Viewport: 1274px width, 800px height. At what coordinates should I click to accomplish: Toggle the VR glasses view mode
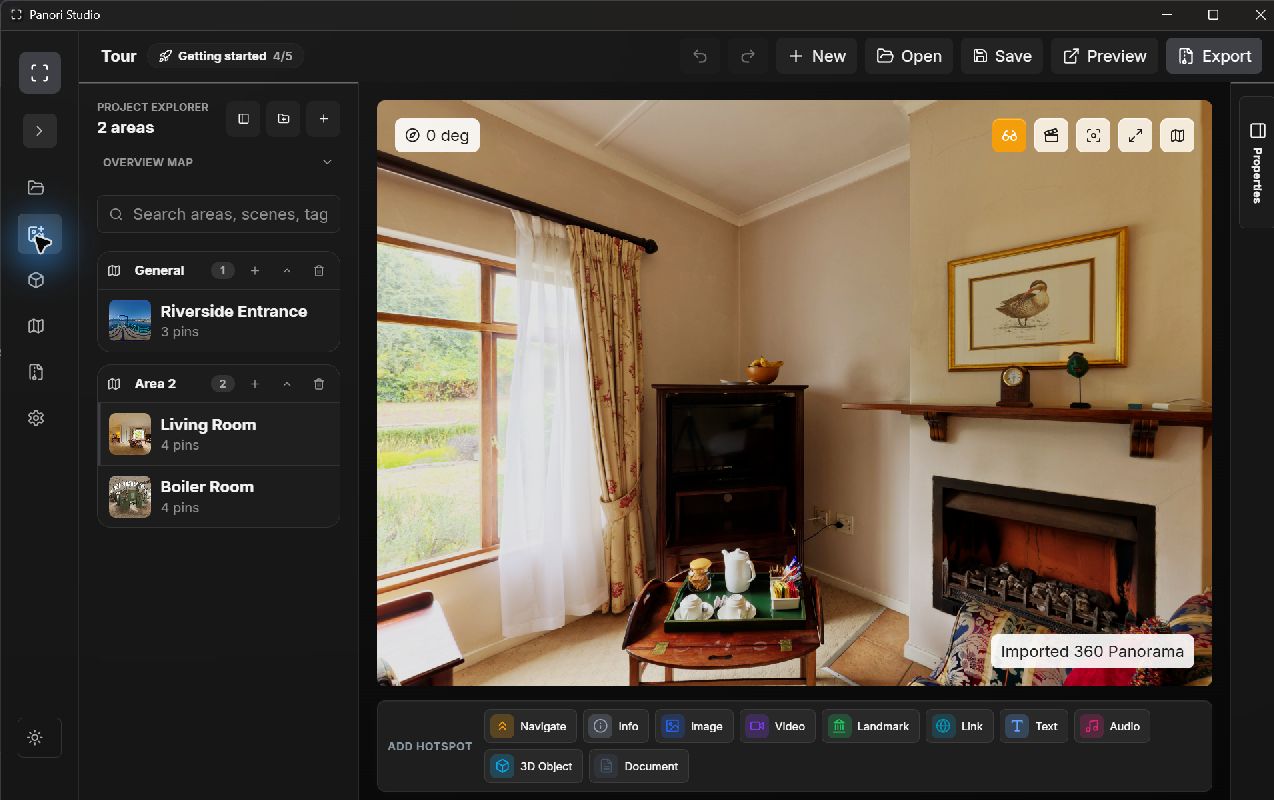[1009, 135]
